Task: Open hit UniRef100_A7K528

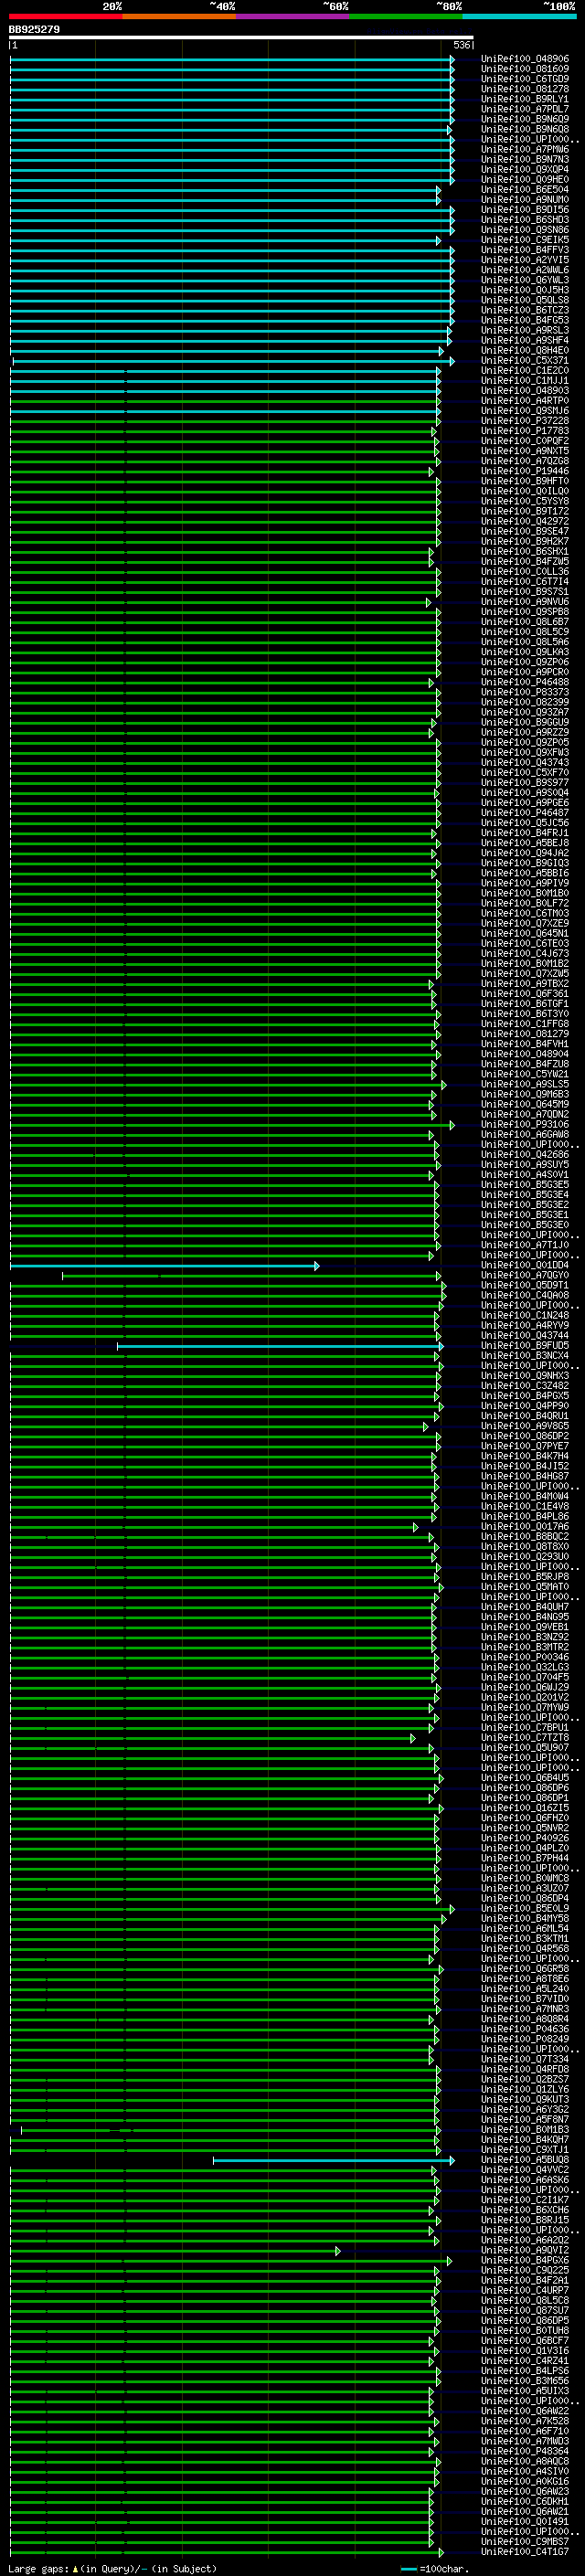Action: pos(525,2422)
